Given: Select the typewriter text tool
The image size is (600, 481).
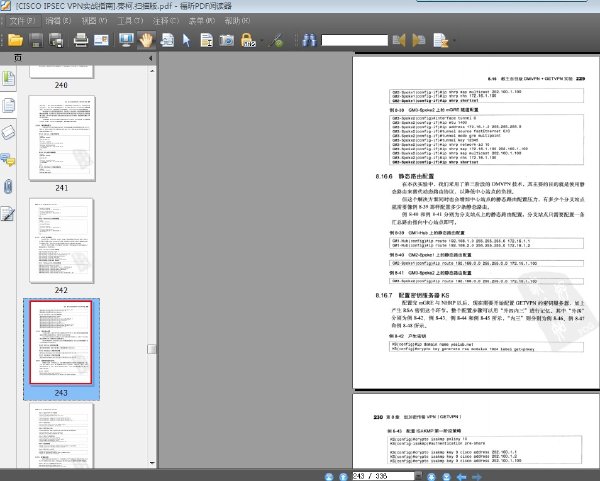Looking at the screenshot, I should point(207,40).
